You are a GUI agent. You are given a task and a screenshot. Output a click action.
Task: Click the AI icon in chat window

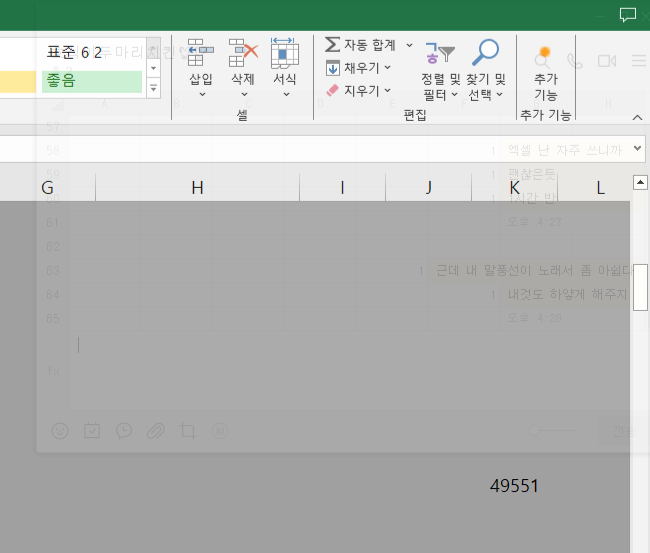[x=220, y=432]
